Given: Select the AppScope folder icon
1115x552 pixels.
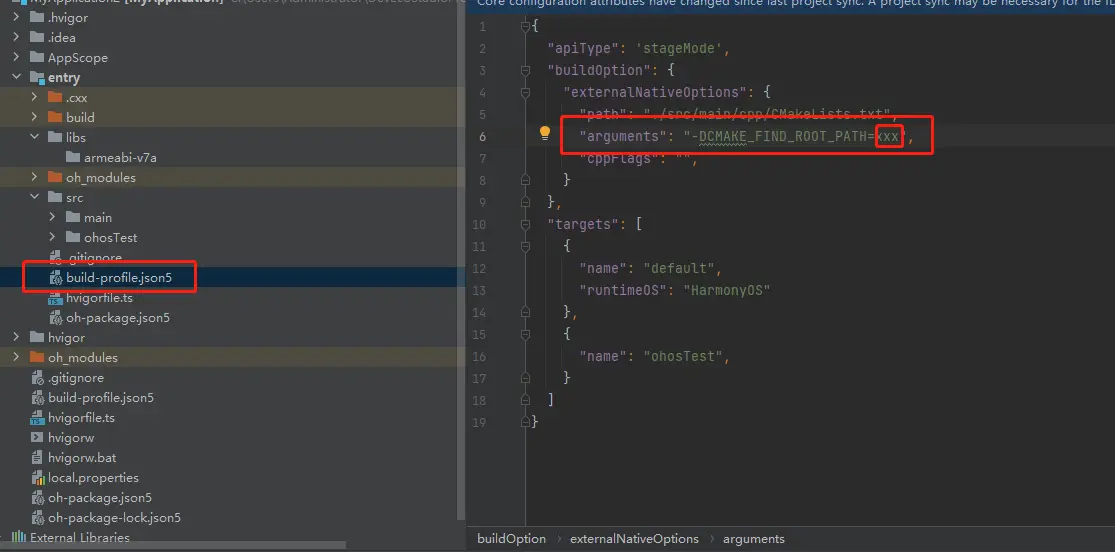Looking at the screenshot, I should click(37, 57).
